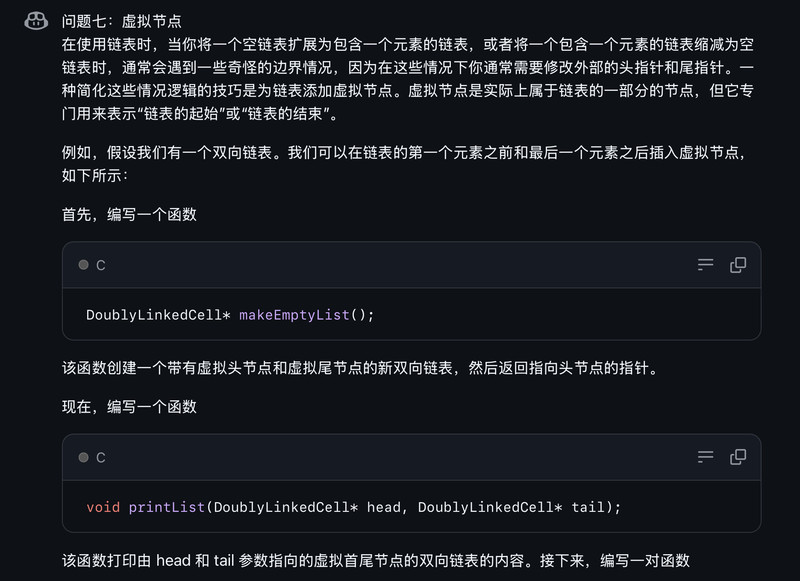This screenshot has height=581, width=800.
Task: Copy the makeEmptyList code block
Action: (x=738, y=265)
